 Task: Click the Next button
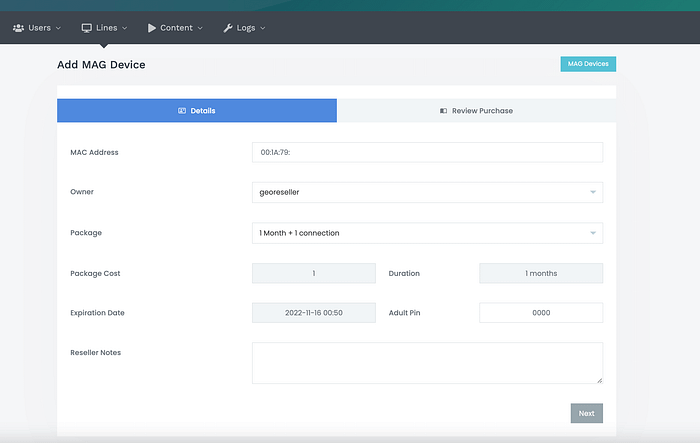[587, 413]
